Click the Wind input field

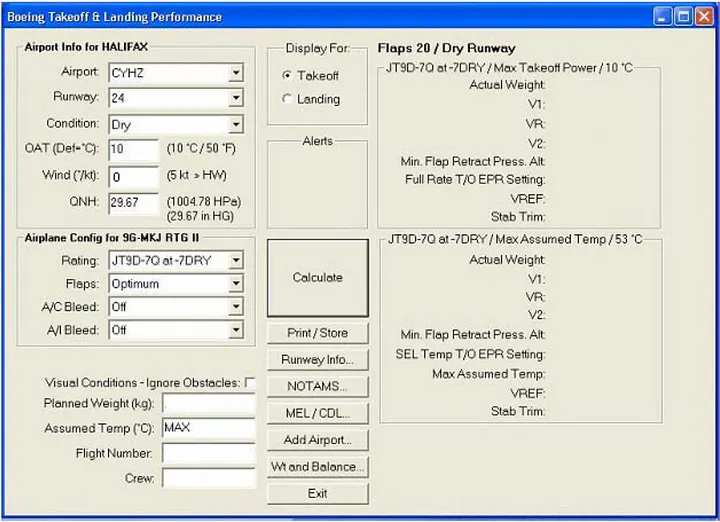pyautogui.click(x=134, y=177)
